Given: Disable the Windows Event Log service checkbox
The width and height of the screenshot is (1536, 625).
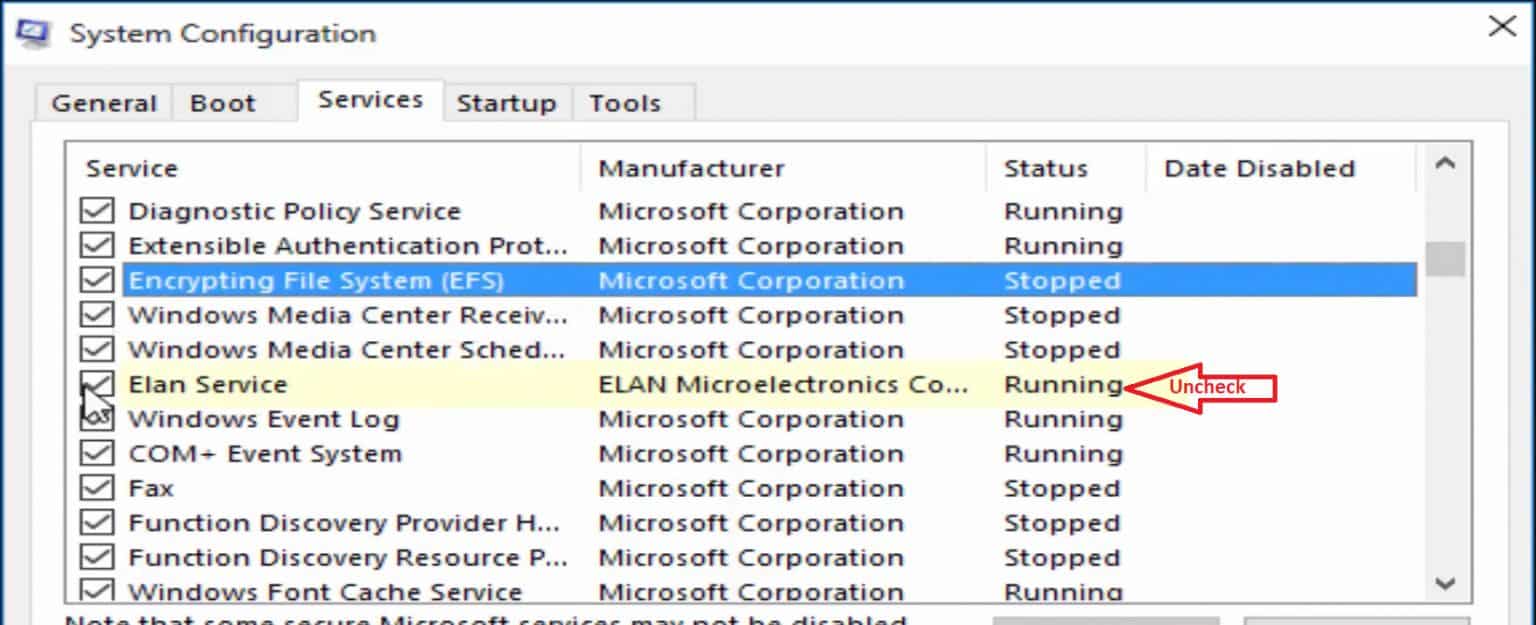Looking at the screenshot, I should (96, 419).
